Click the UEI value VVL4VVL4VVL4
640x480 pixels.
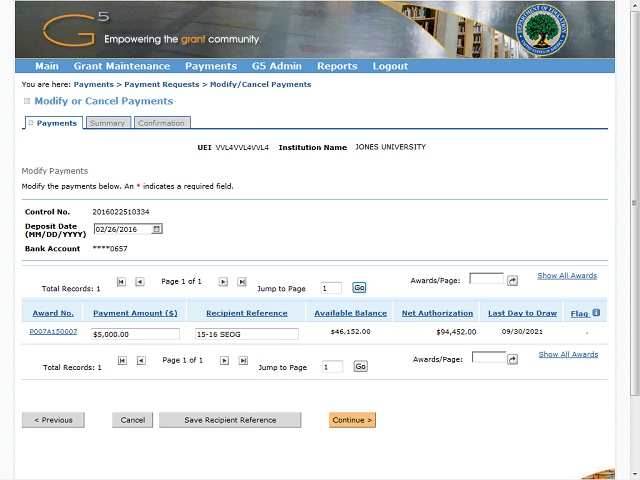coord(242,147)
